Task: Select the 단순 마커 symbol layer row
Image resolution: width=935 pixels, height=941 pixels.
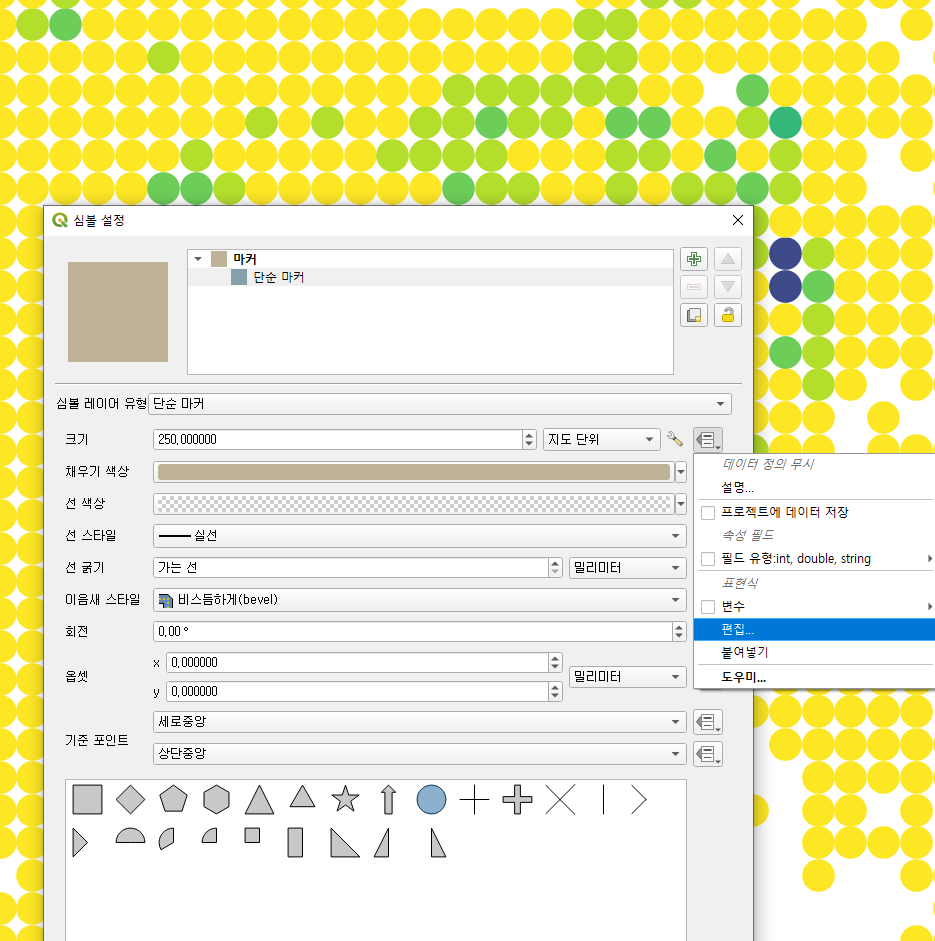Action: tap(430, 277)
